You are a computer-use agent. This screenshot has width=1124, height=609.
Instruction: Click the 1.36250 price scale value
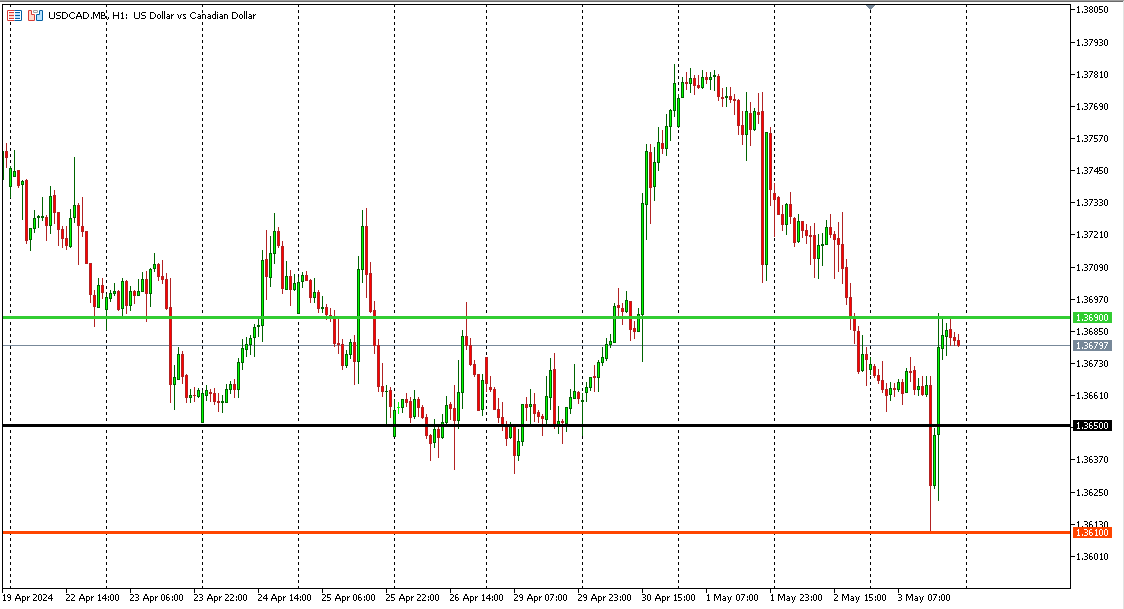click(1092, 492)
